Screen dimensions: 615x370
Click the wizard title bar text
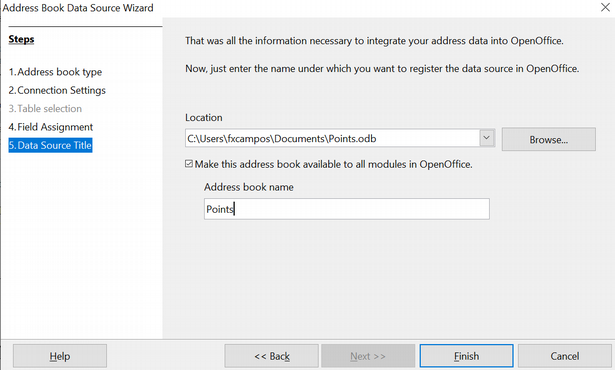point(78,8)
